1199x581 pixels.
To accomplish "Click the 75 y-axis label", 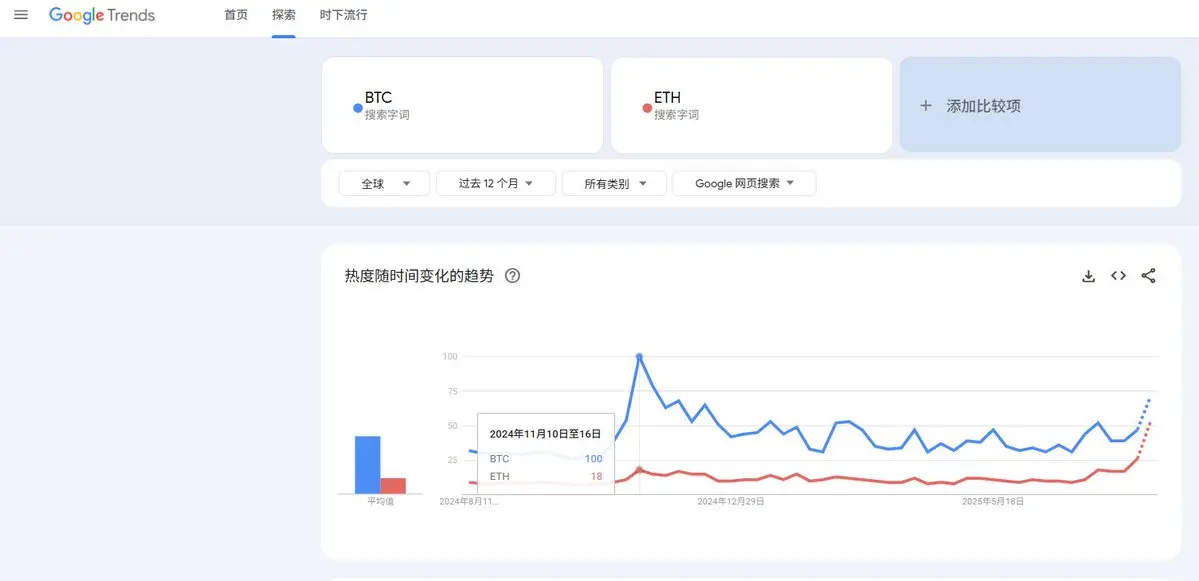I will 452,391.
